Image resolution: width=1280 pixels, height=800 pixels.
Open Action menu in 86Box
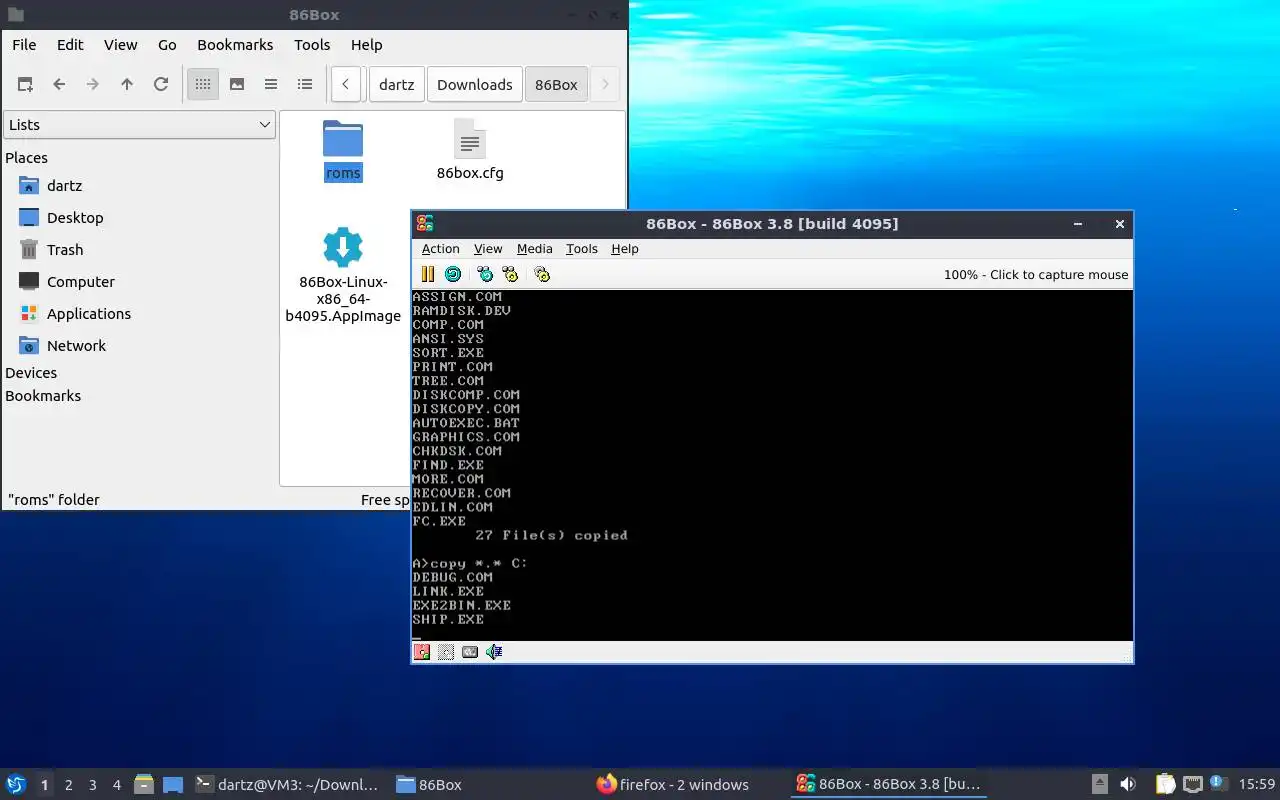tap(440, 249)
